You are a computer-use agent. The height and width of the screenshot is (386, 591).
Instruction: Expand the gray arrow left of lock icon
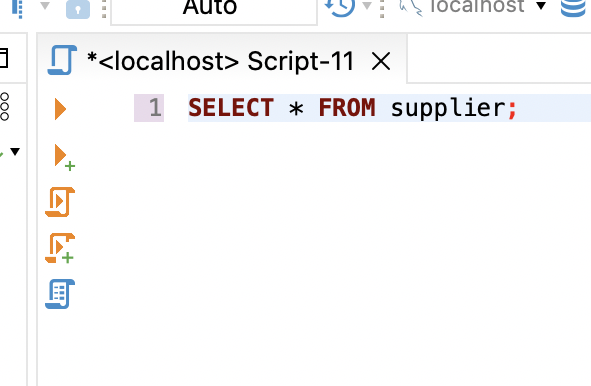(x=45, y=6)
